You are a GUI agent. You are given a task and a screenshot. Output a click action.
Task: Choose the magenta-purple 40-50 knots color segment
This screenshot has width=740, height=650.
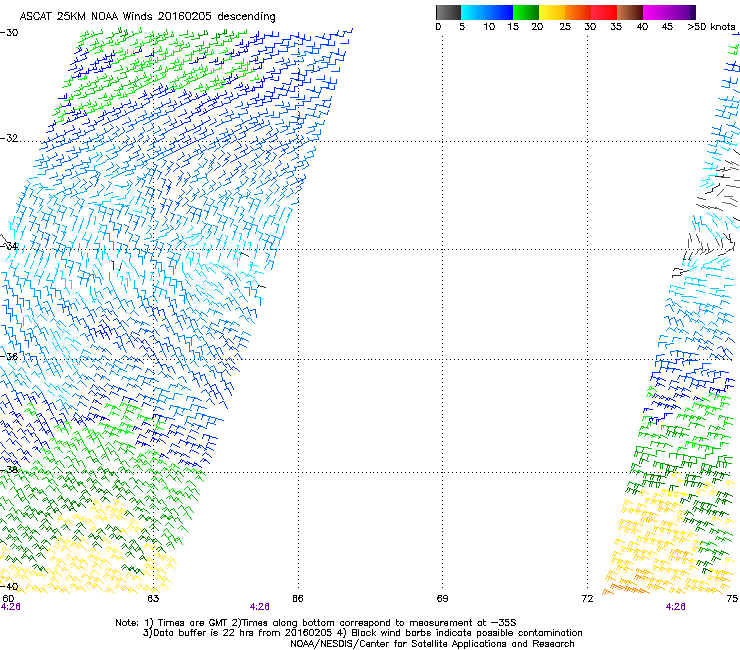pyautogui.click(x=669, y=12)
